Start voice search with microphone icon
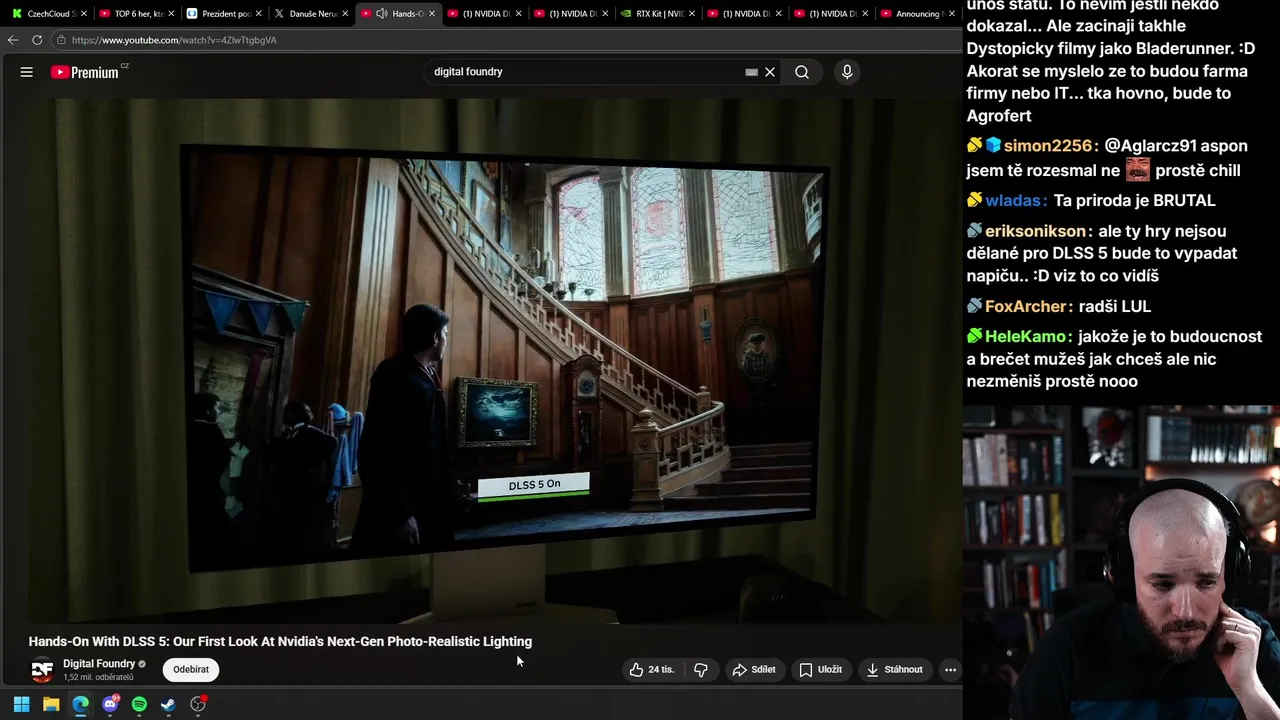Screen dimensions: 1280x720 point(847,72)
